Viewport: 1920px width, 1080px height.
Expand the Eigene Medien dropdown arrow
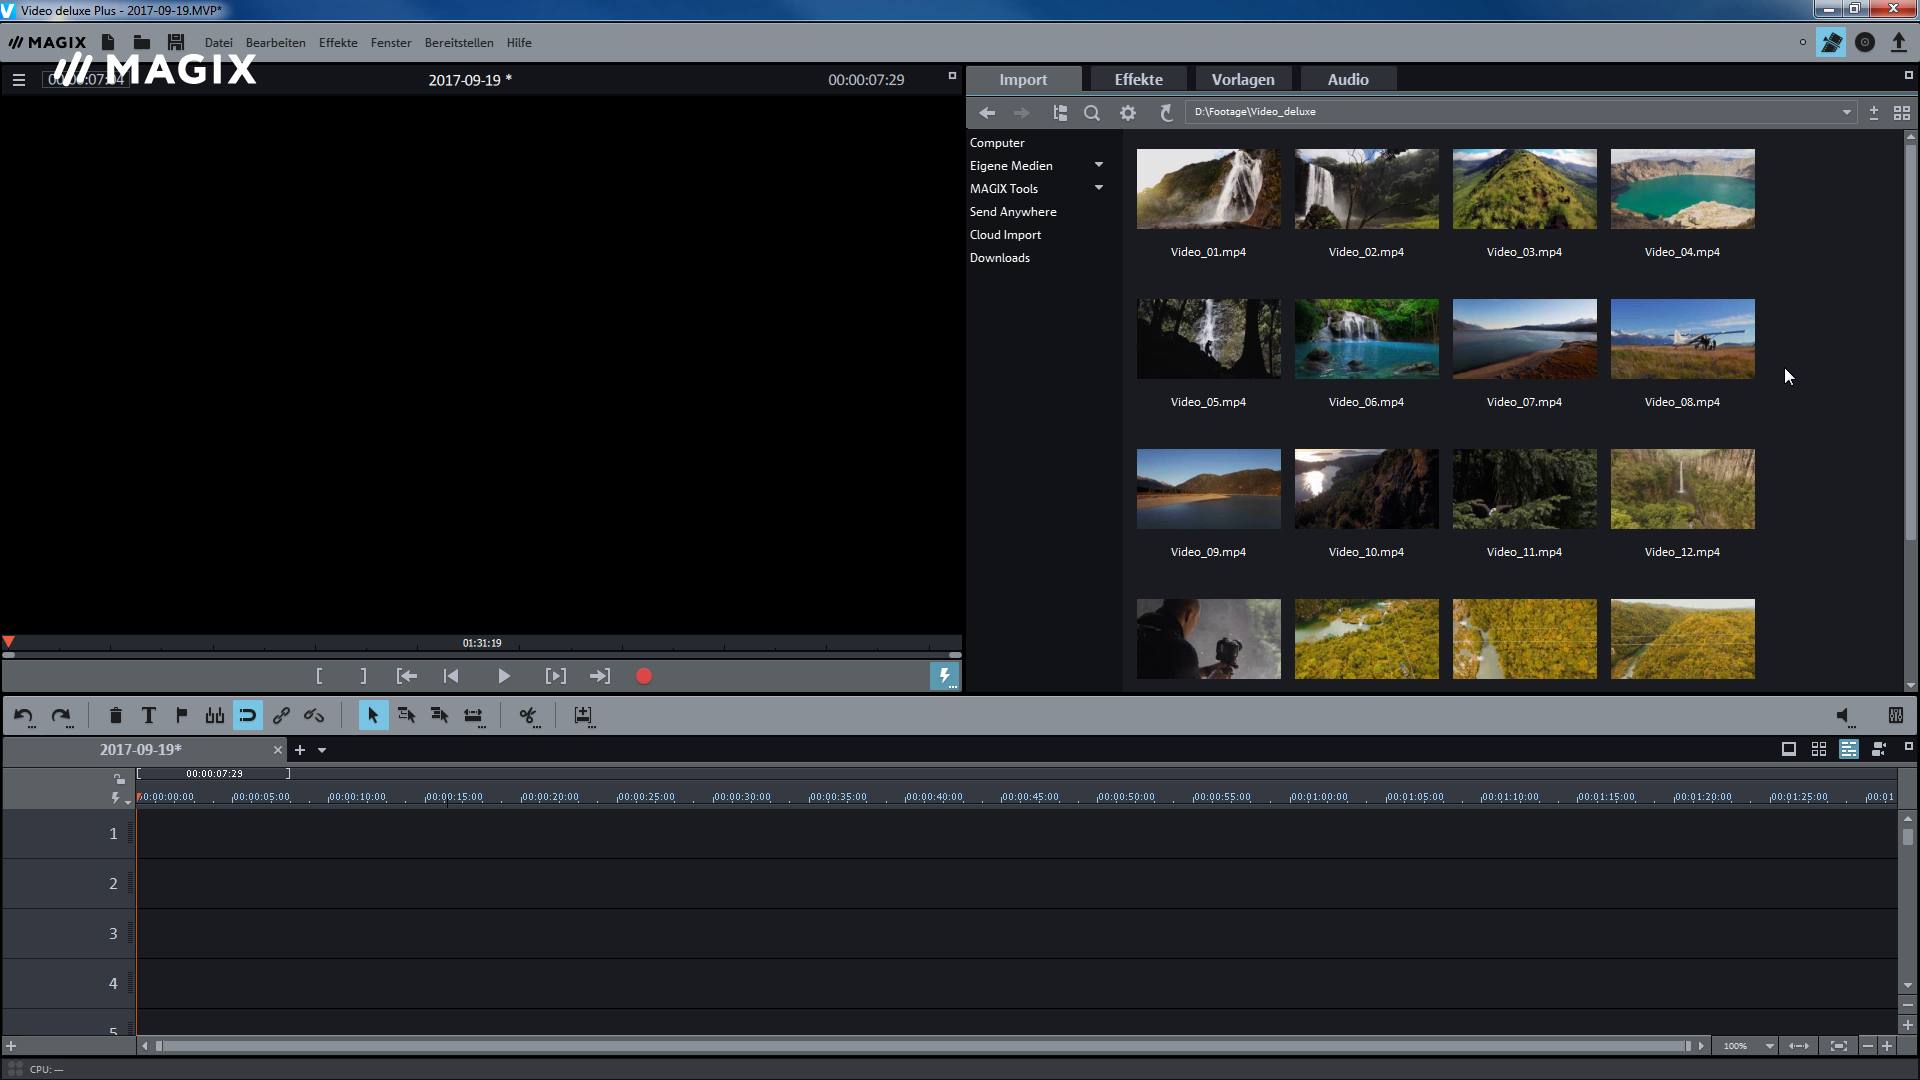point(1099,165)
